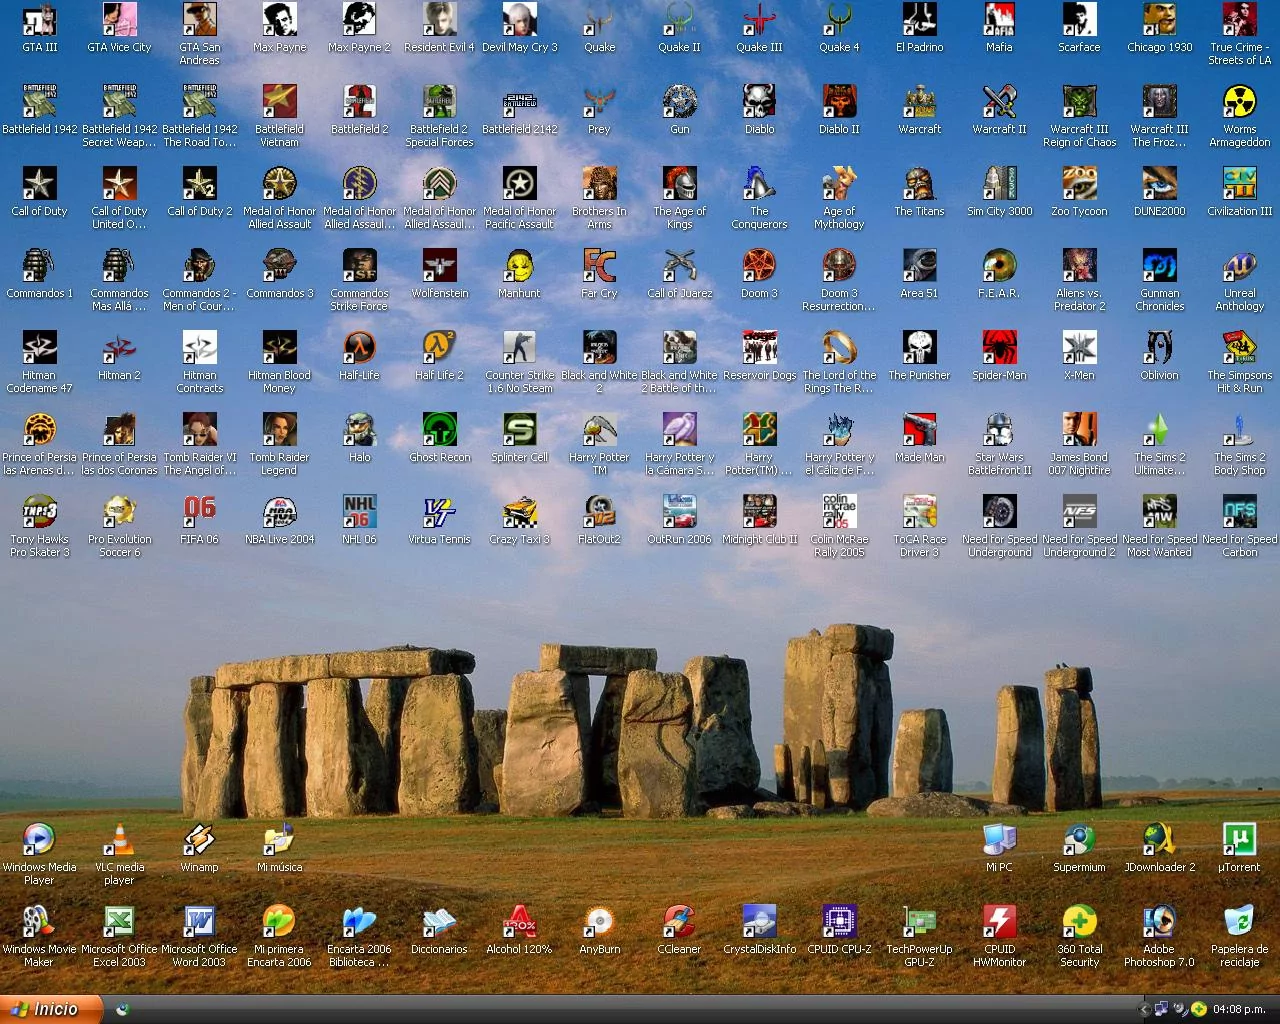Open the Mi PC icon
Screen dimensions: 1280x1024
[x=999, y=840]
